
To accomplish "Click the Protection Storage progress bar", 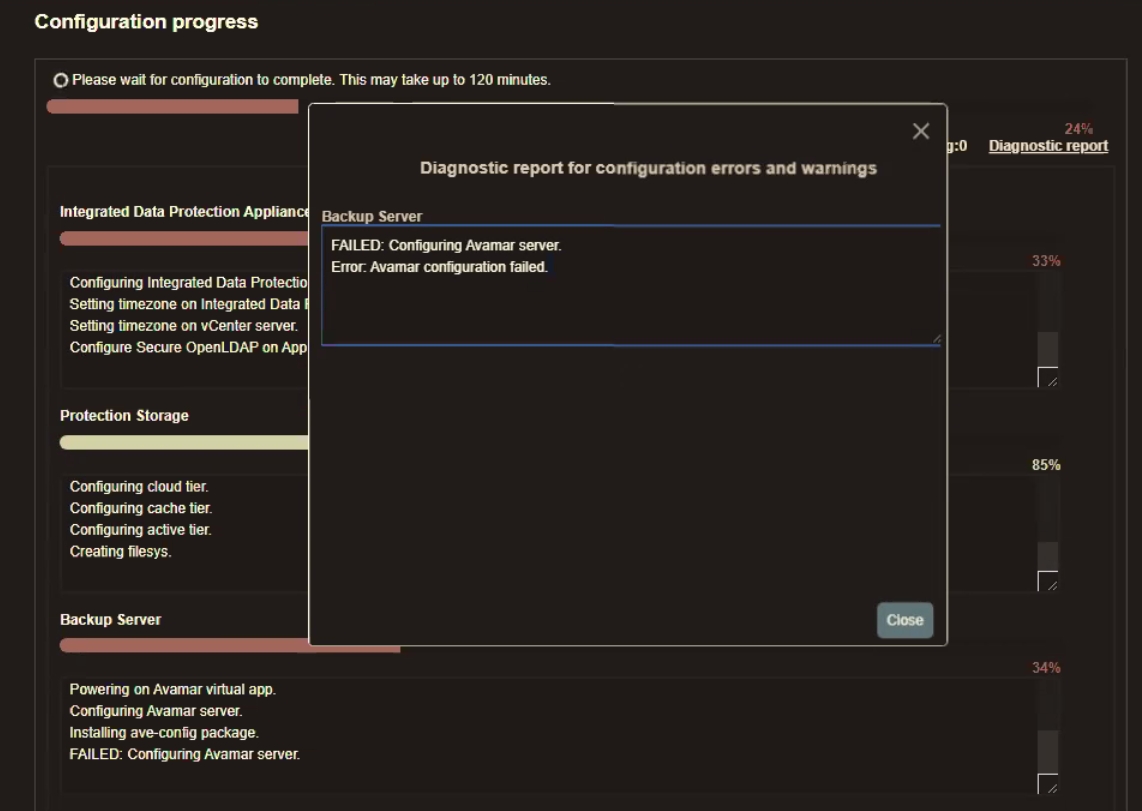I will click(x=184, y=443).
